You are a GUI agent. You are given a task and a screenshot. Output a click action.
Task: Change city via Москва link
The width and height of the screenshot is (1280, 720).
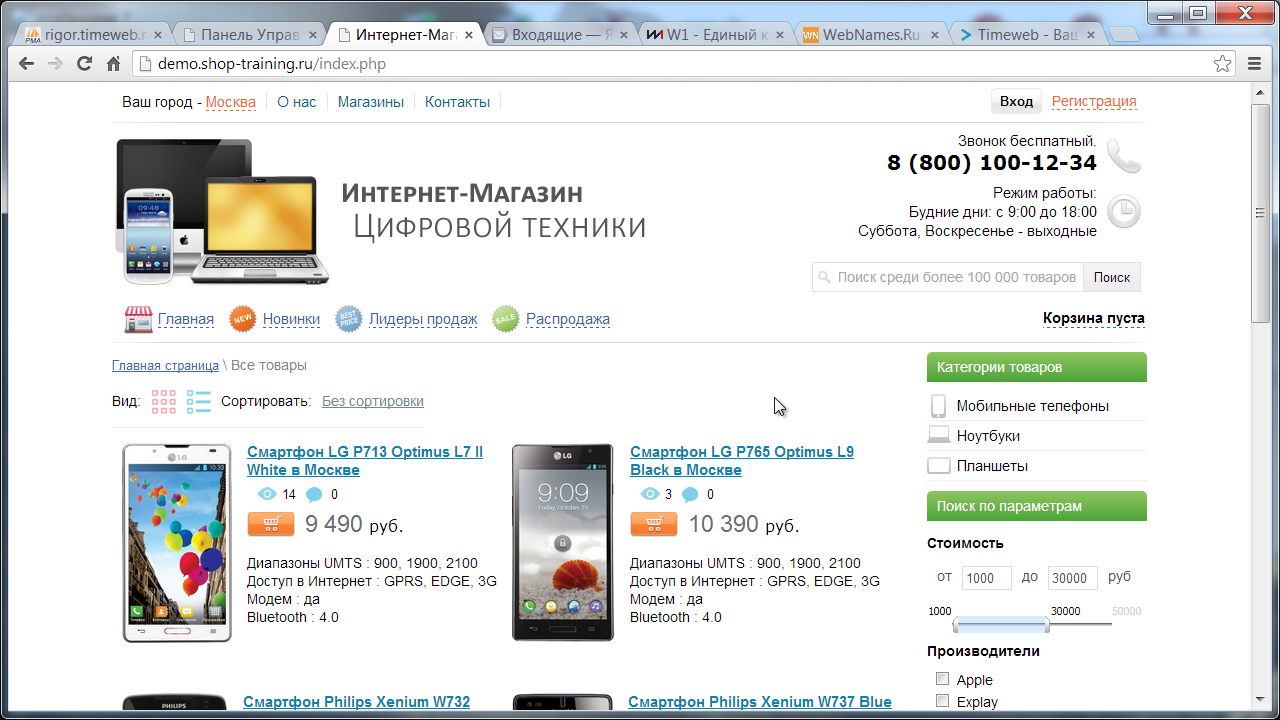coord(231,102)
